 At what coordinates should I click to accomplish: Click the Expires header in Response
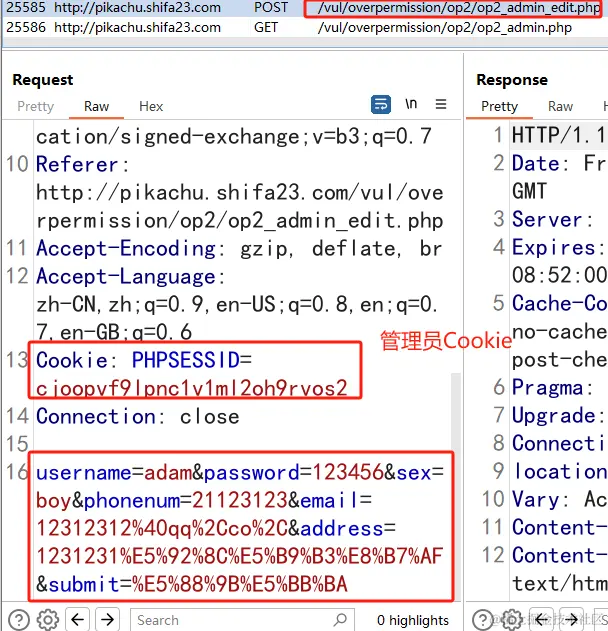[x=559, y=247]
